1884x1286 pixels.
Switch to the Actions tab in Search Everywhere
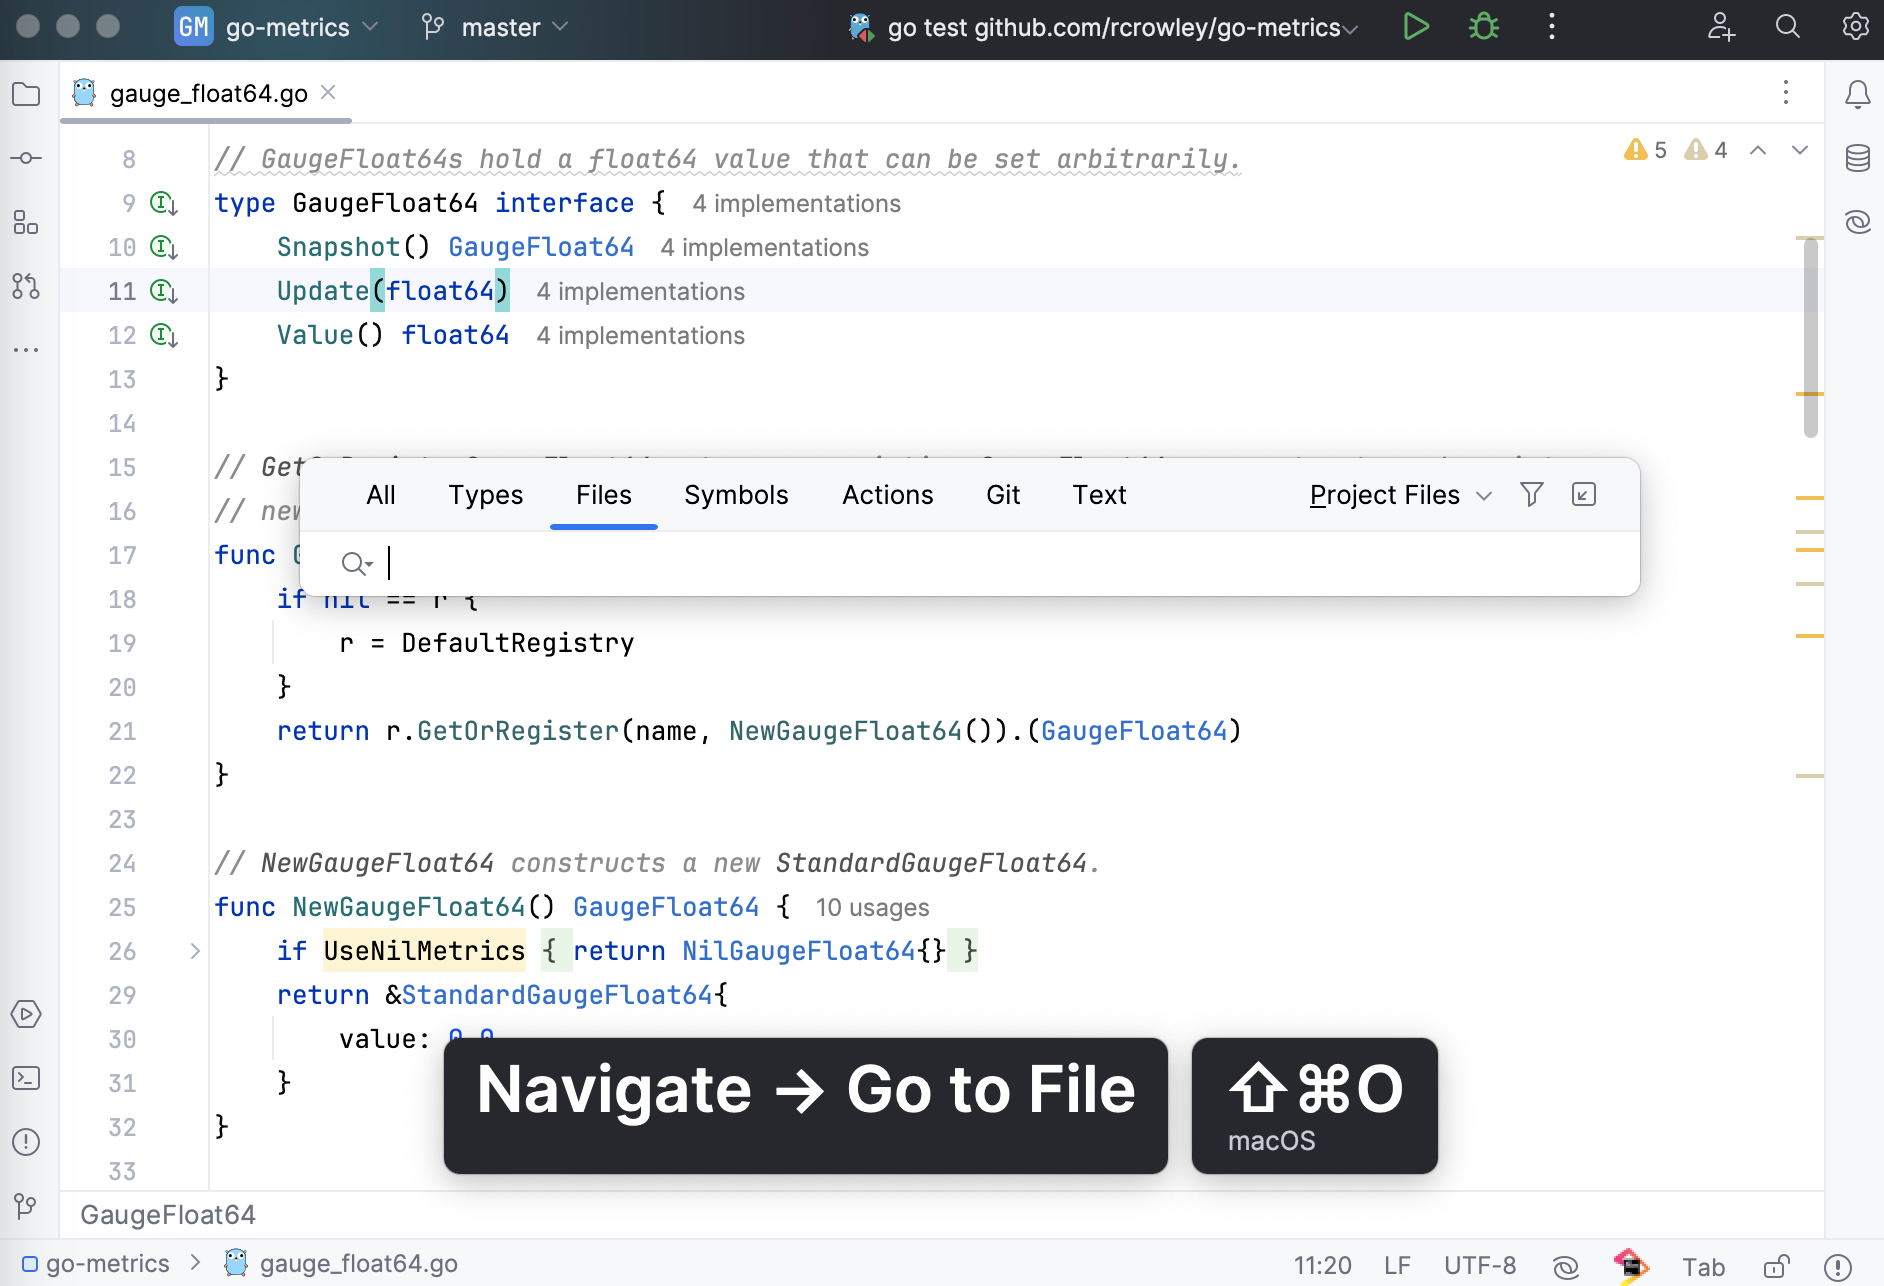tap(887, 494)
